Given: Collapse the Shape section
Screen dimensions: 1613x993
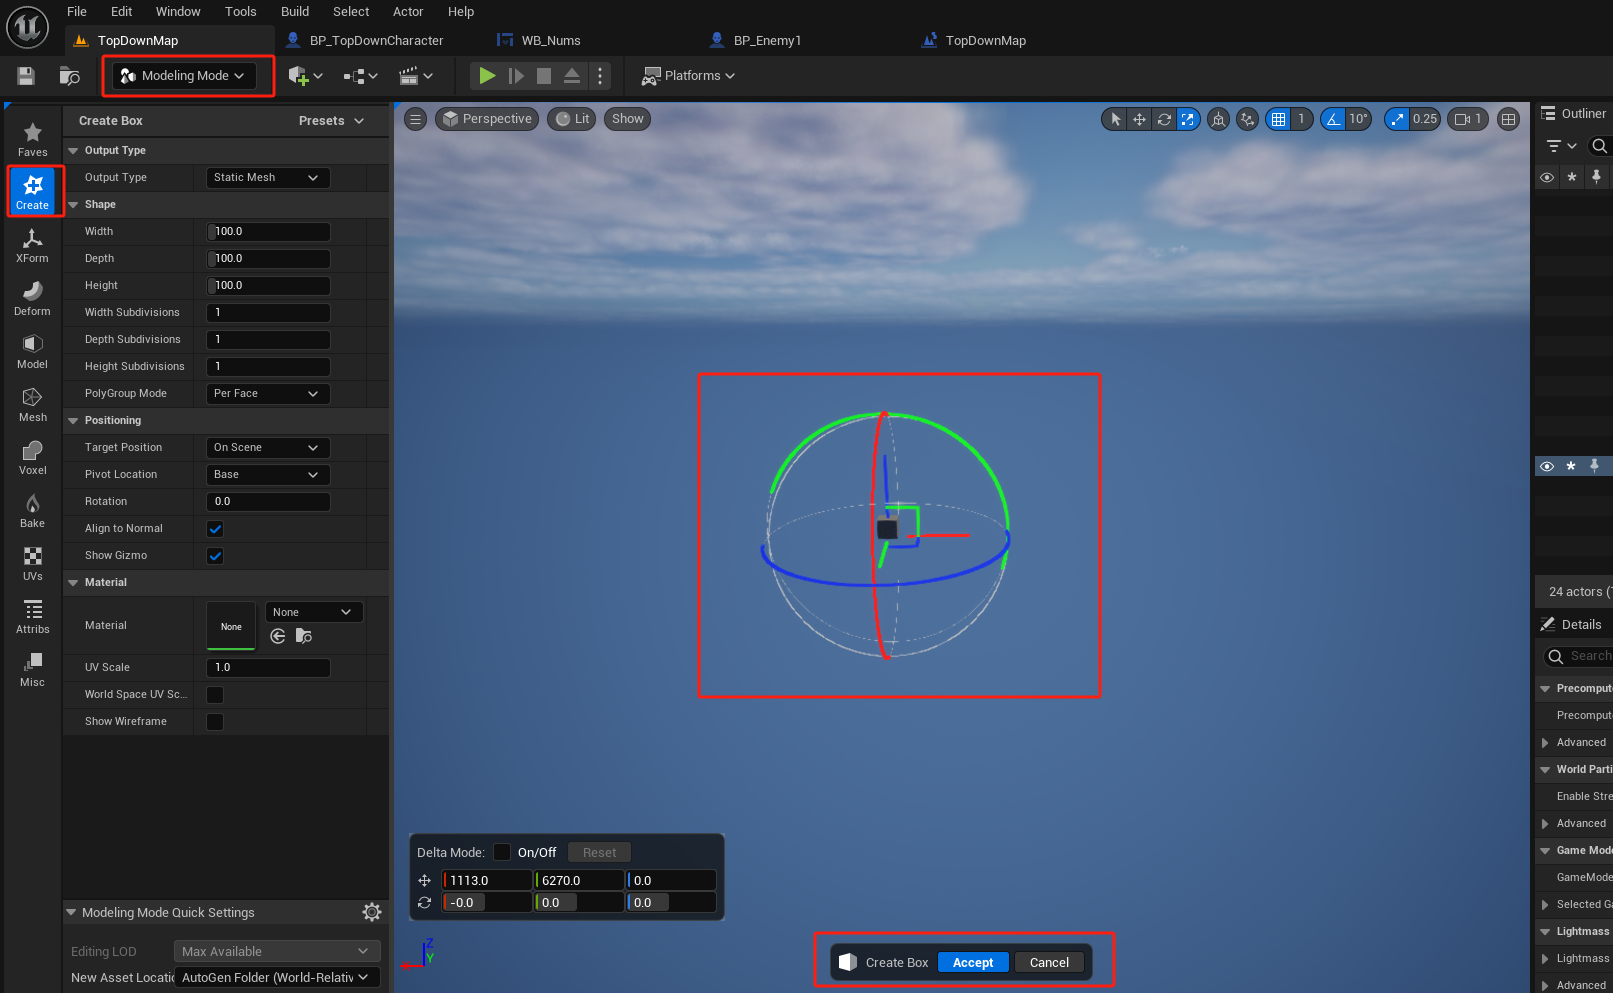Looking at the screenshot, I should (73, 204).
